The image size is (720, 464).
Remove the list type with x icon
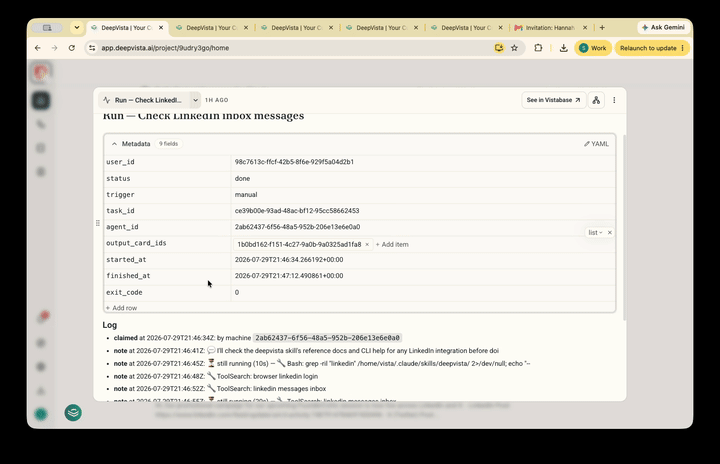609,232
